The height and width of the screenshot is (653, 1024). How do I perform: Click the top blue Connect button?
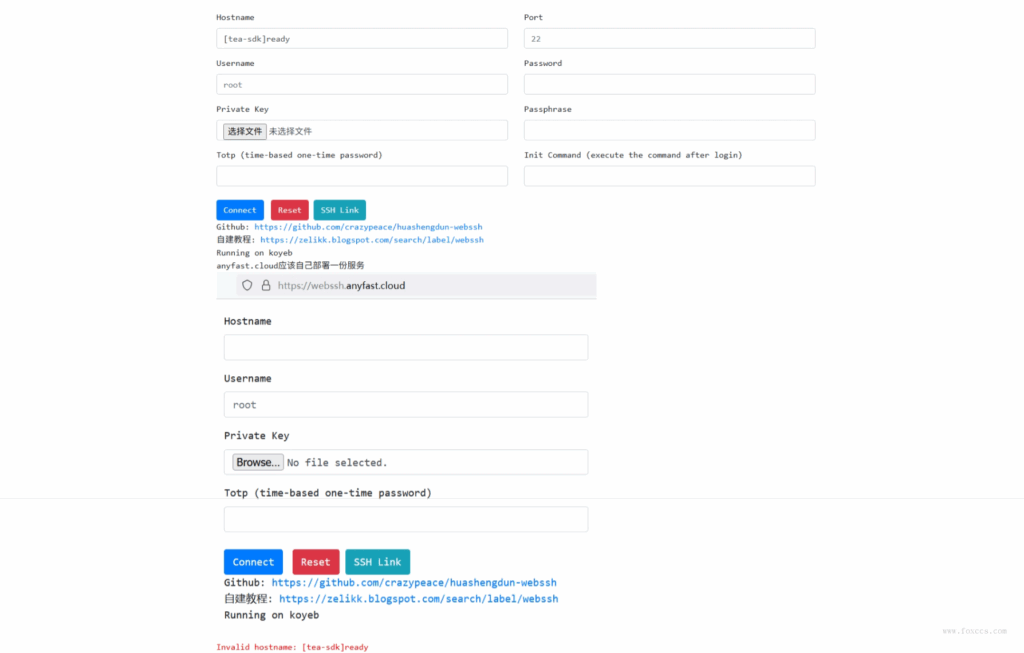[x=240, y=210]
